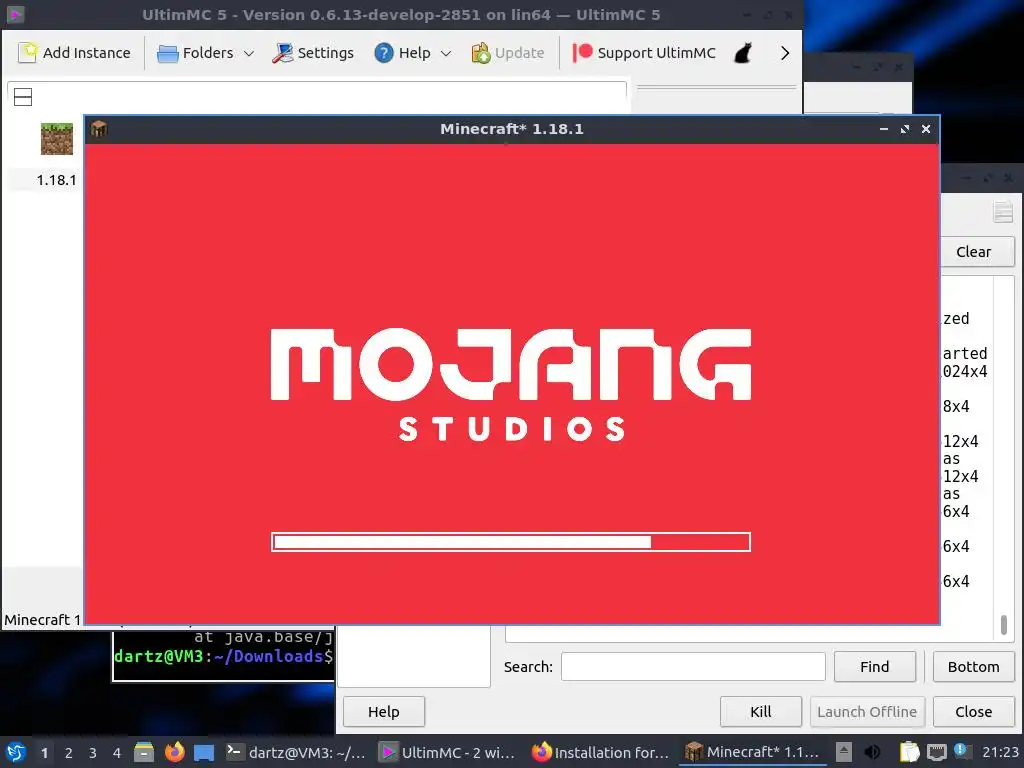Image resolution: width=1024 pixels, height=768 pixels.
Task: Open the Folders toolbar button
Action: click(195, 53)
